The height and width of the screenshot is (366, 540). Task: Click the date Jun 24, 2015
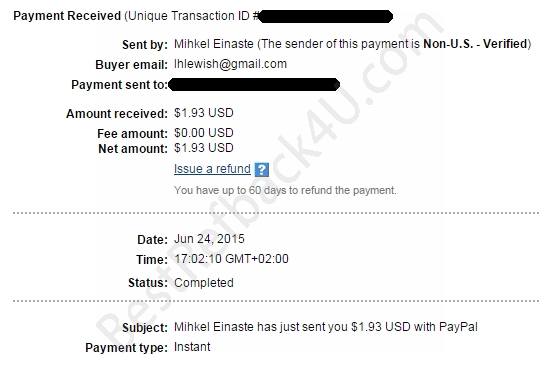click(209, 239)
